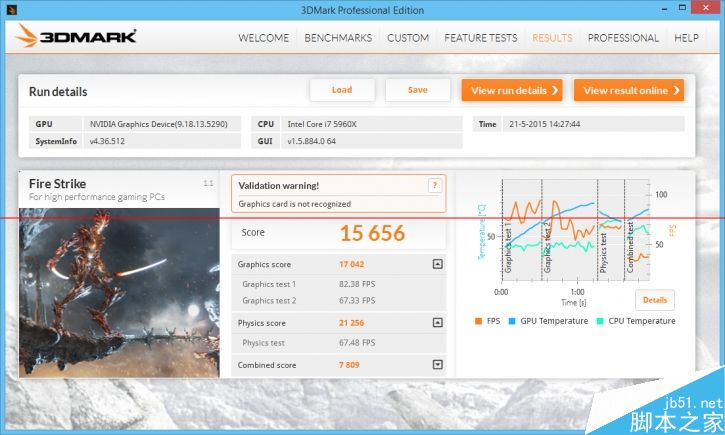Open the Feature Tests tab
This screenshot has width=725, height=435.
pos(481,38)
